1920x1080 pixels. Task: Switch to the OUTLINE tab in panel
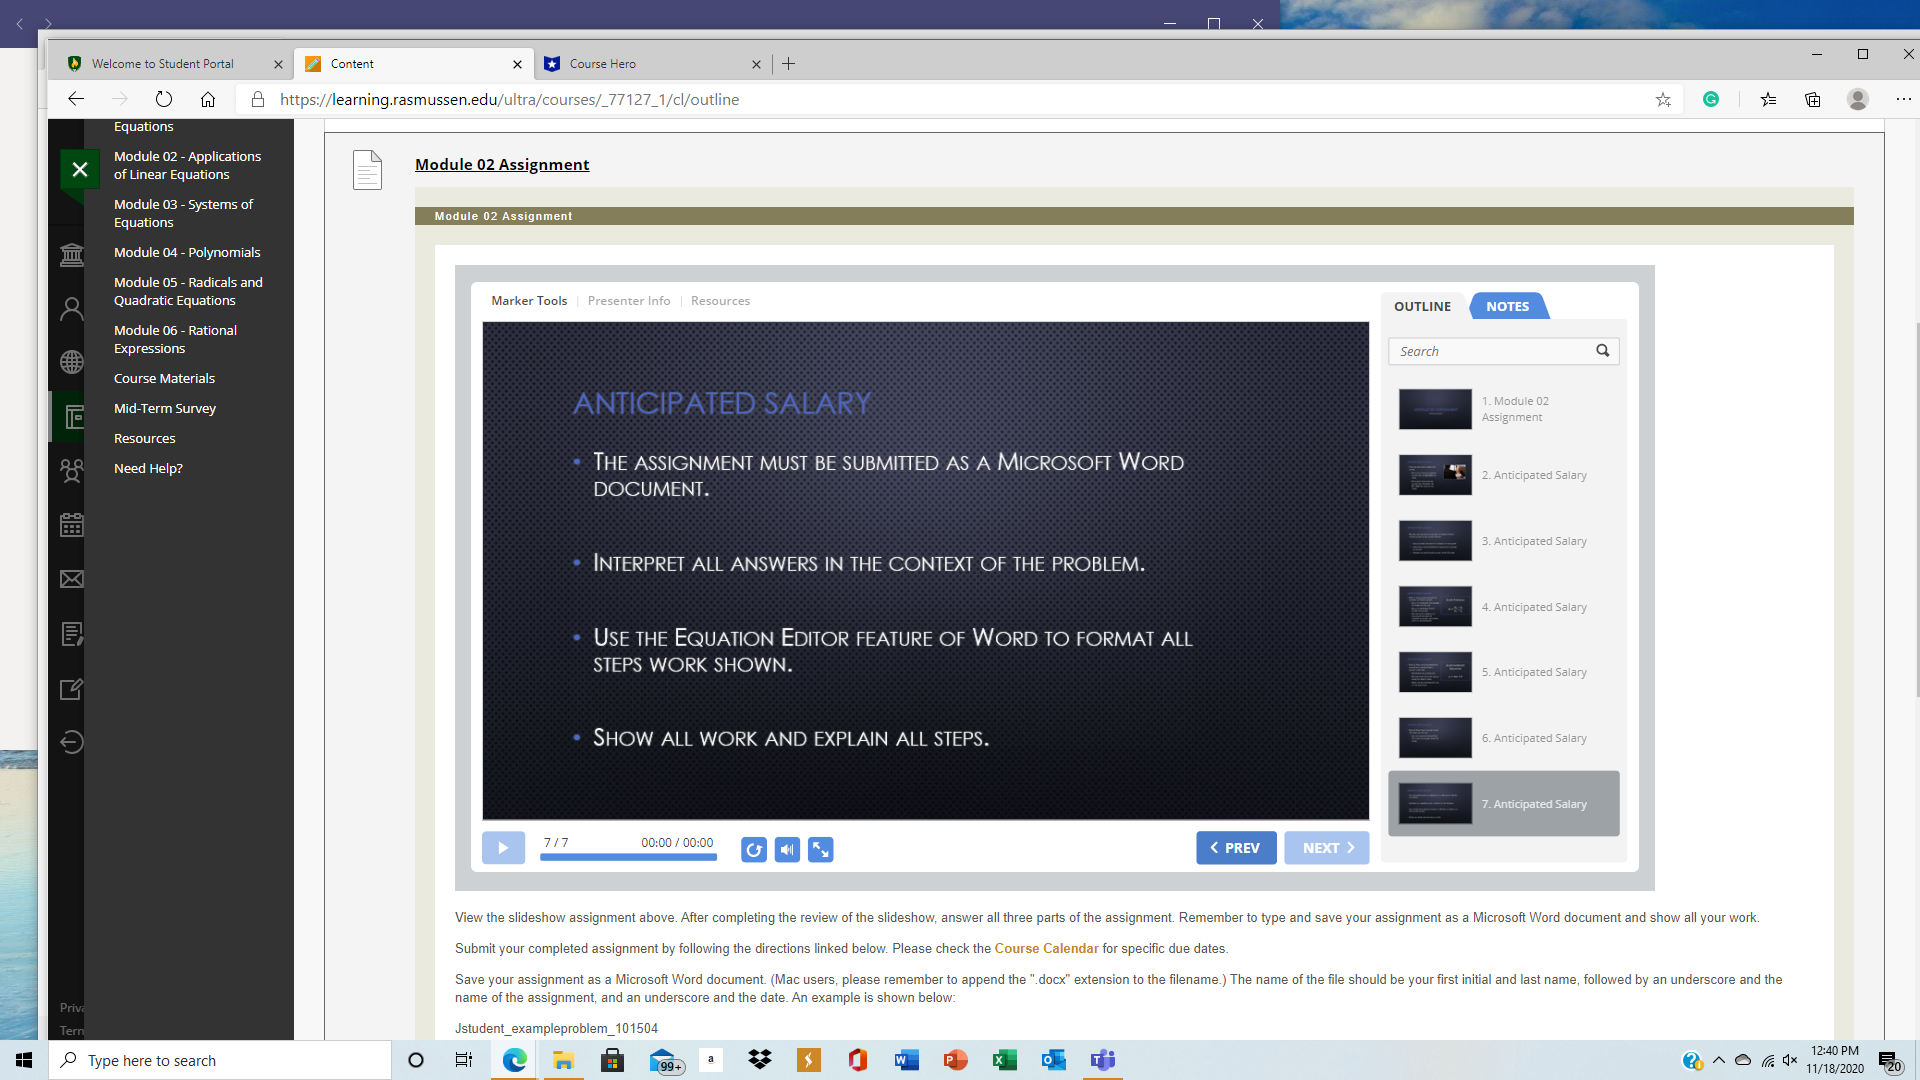click(1423, 305)
